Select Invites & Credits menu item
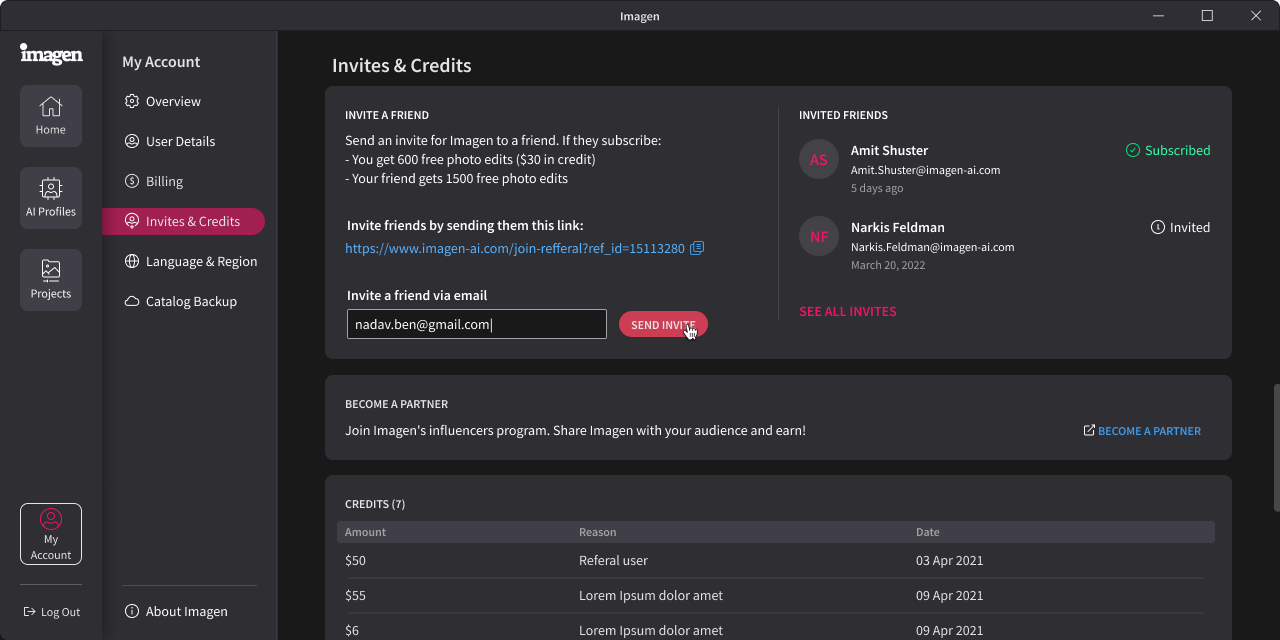Image resolution: width=1280 pixels, height=640 pixels. [x=183, y=221]
